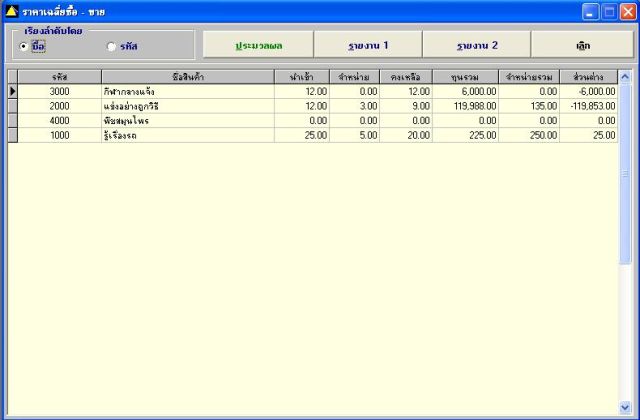Click the 20.00 remaining quantity cell
The width and height of the screenshot is (640, 420).
[406, 136]
